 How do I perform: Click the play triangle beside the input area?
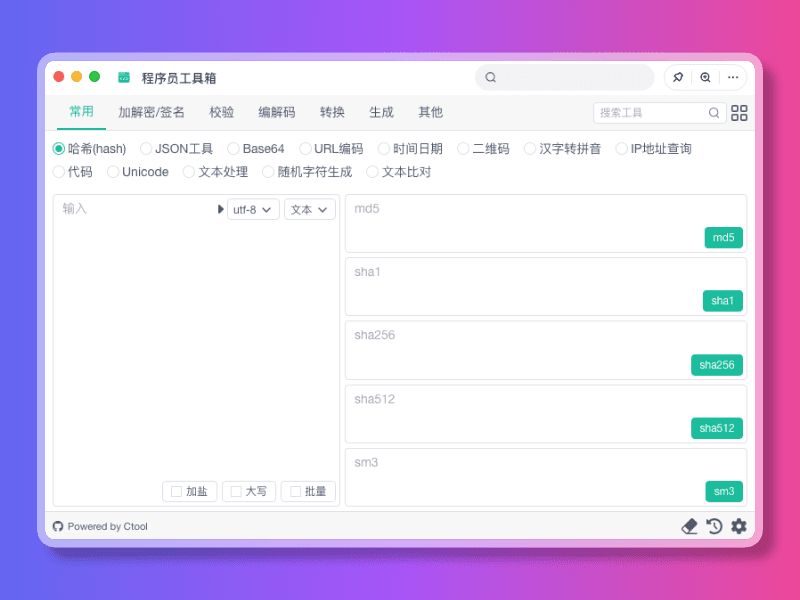[x=219, y=209]
